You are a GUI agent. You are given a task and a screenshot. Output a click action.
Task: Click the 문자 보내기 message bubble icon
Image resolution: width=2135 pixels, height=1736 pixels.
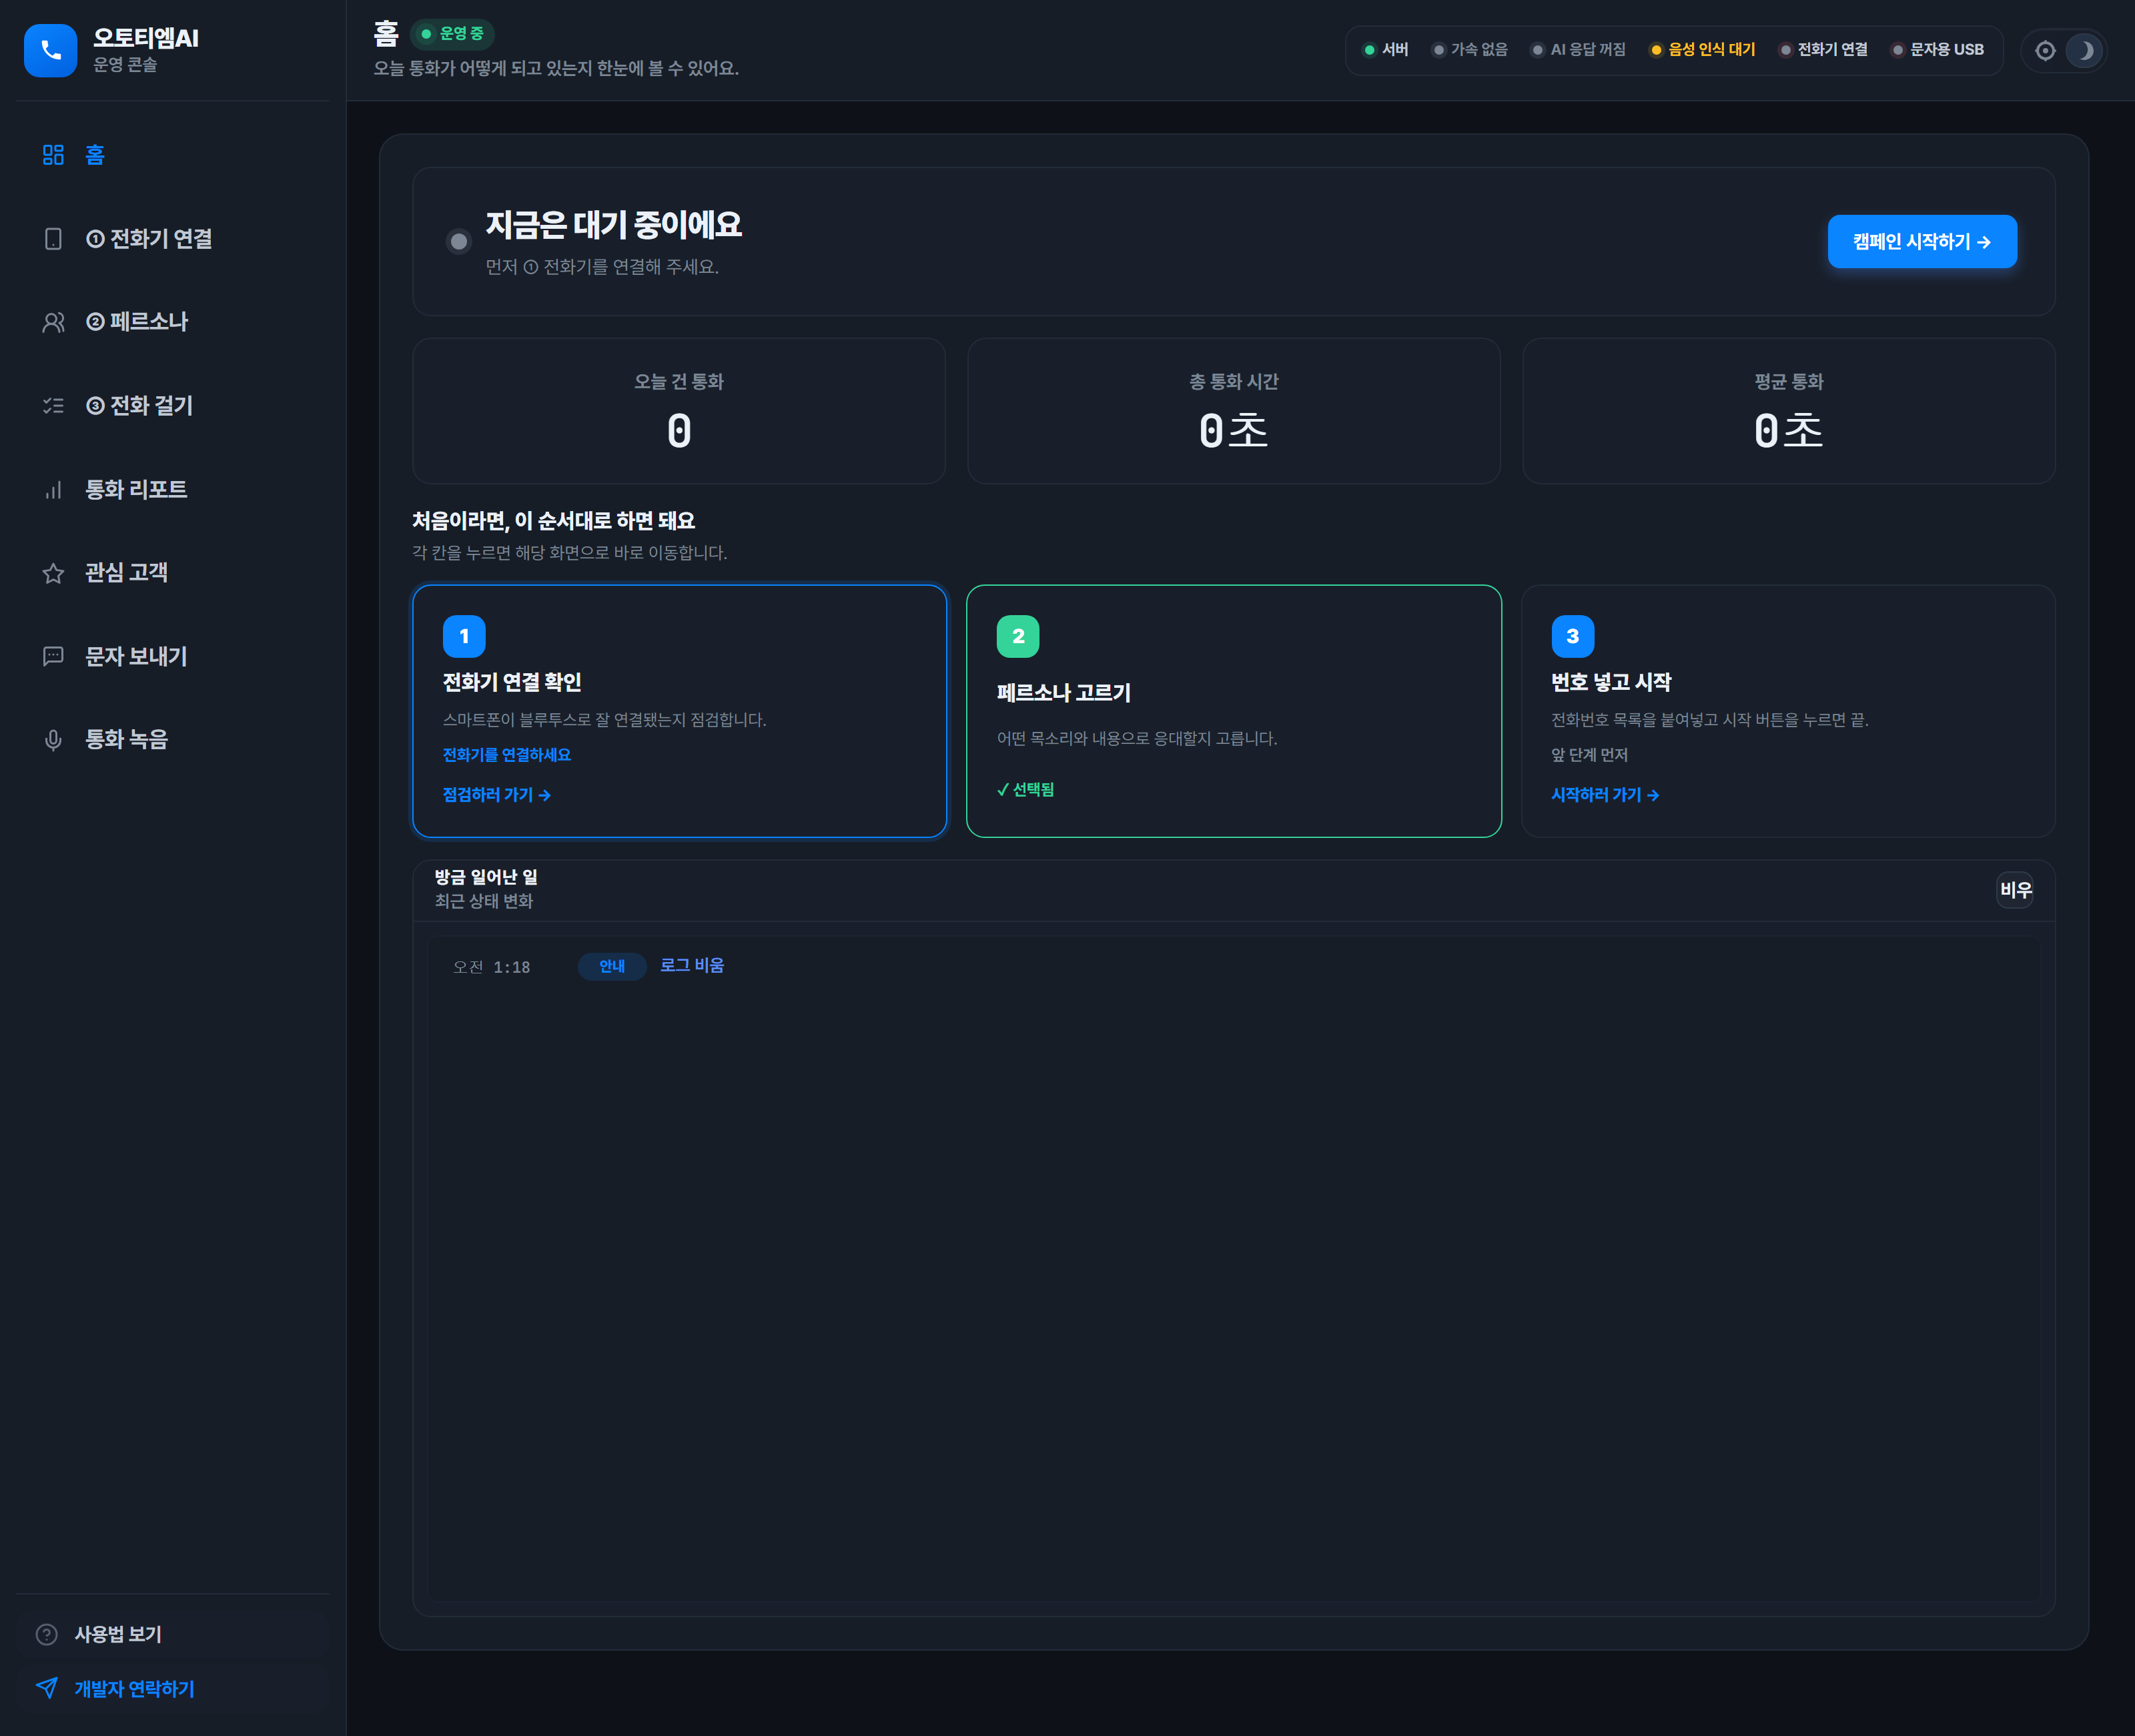pyautogui.click(x=53, y=656)
